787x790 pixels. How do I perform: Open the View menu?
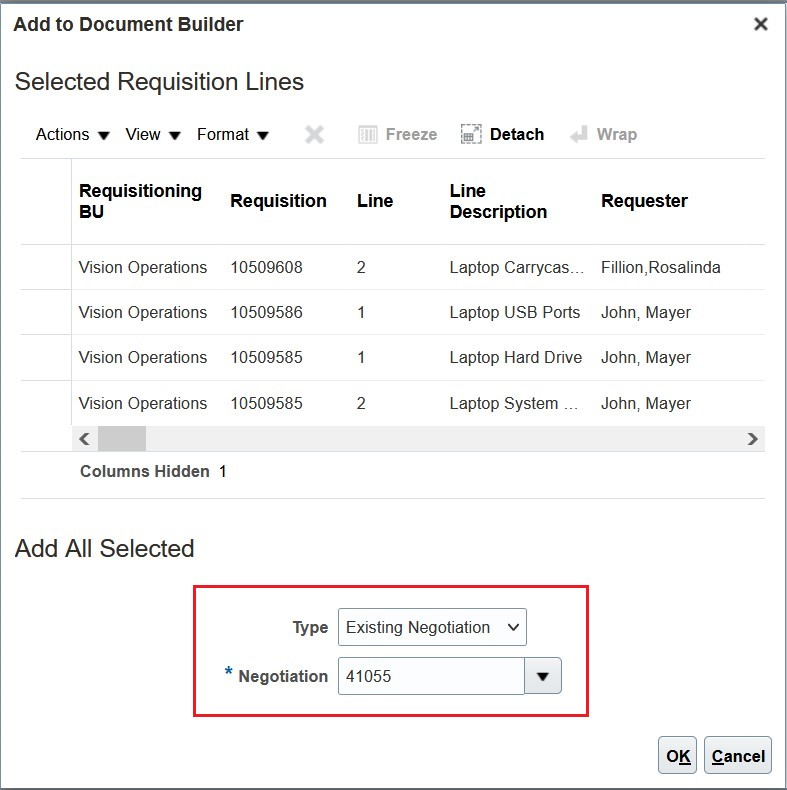point(152,135)
